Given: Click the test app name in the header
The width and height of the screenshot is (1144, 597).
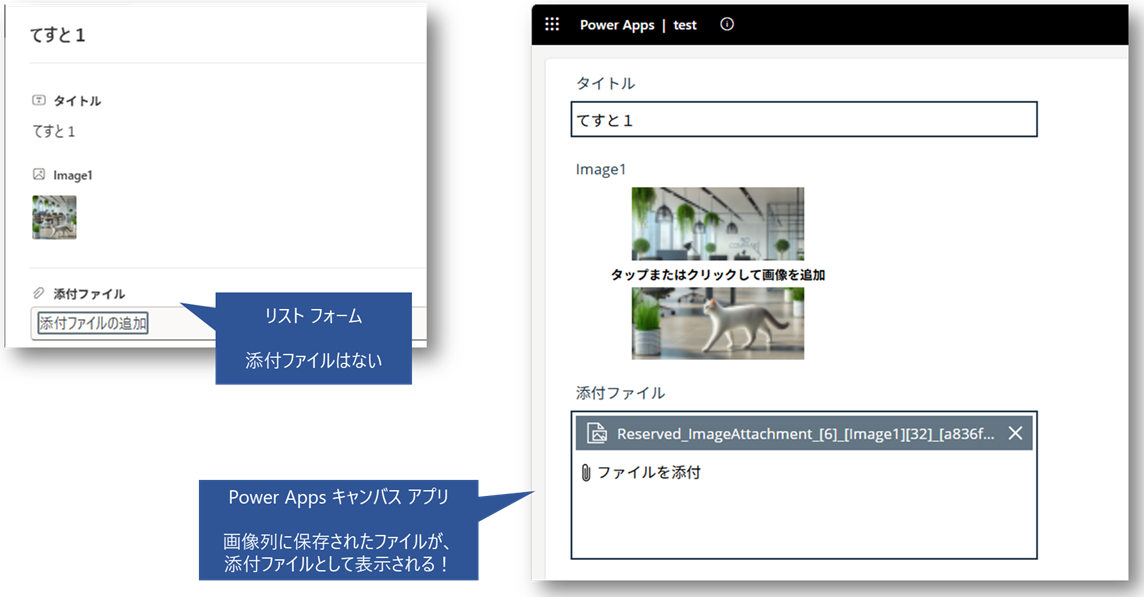Looking at the screenshot, I should (685, 25).
